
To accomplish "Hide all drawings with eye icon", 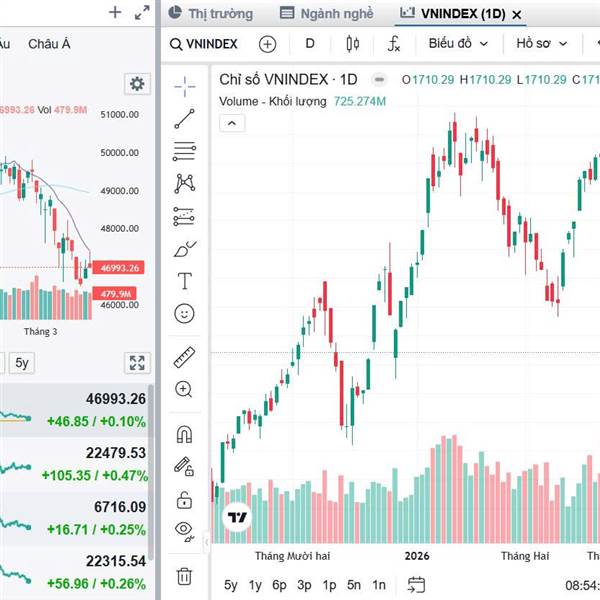I will pos(185,530).
